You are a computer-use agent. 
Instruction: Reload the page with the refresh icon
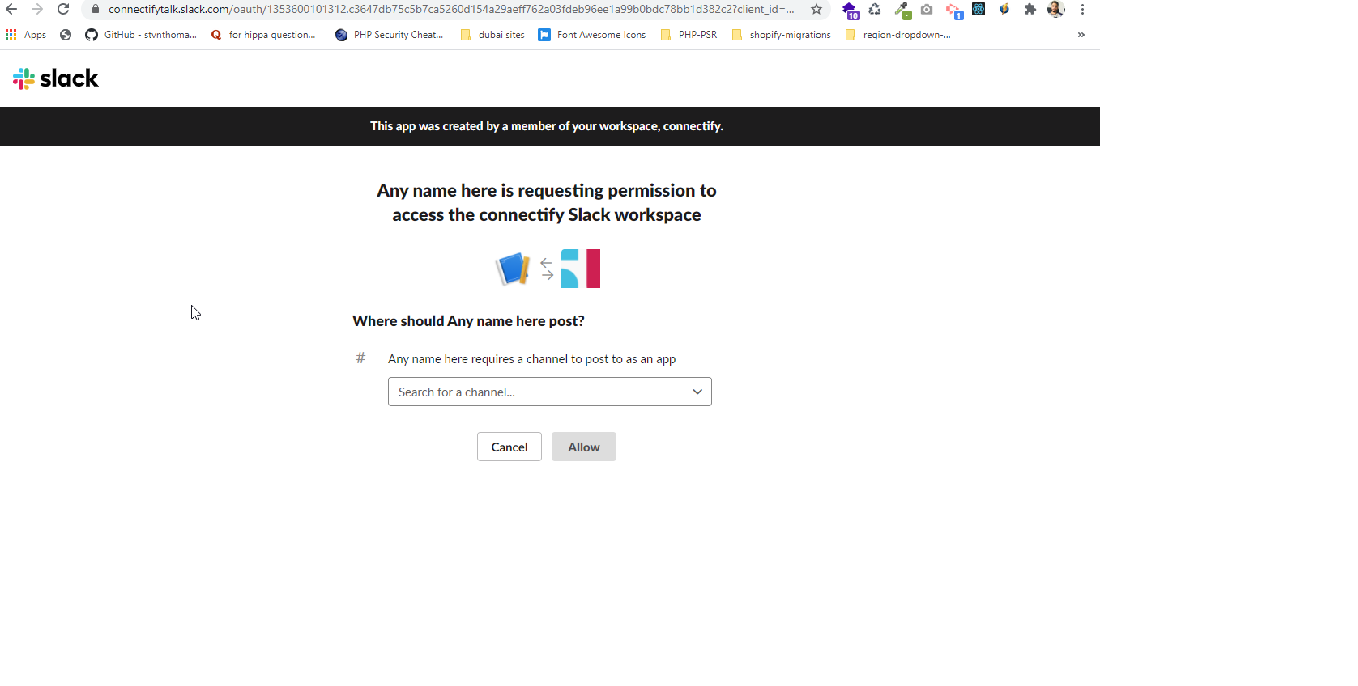64,9
